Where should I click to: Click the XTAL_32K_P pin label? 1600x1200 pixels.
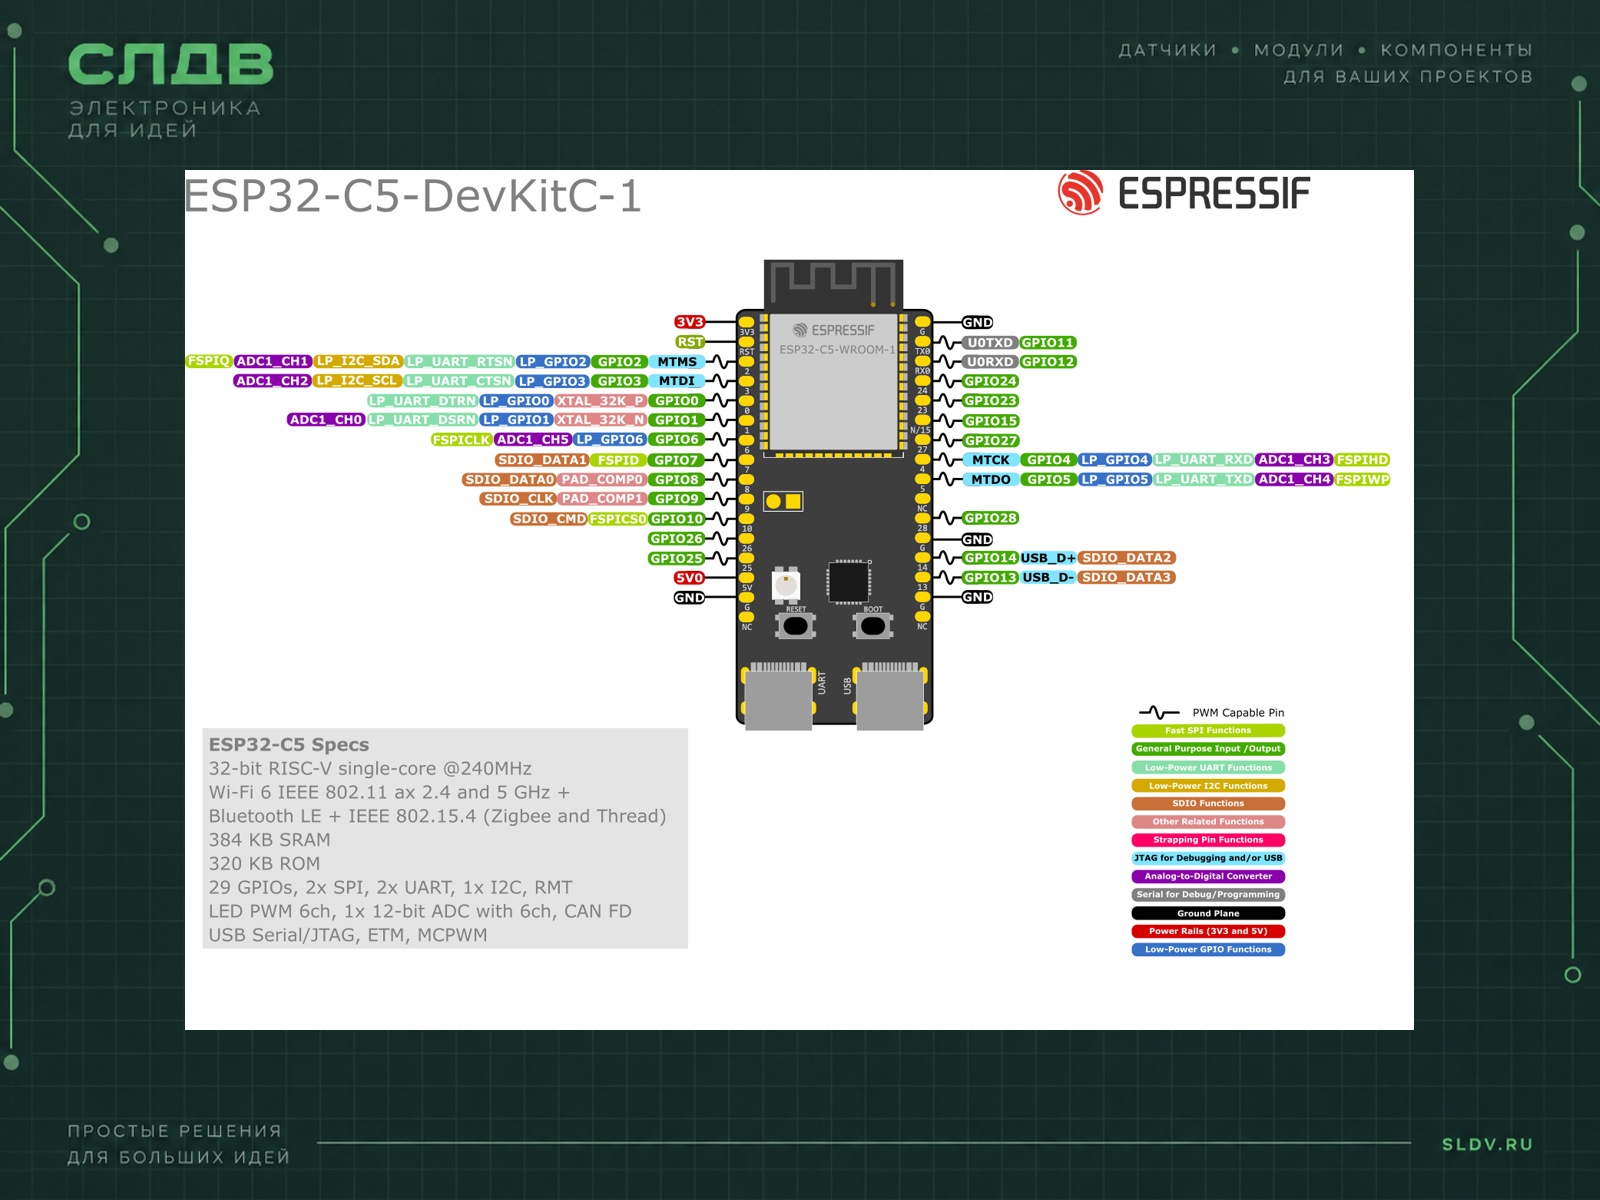click(600, 401)
